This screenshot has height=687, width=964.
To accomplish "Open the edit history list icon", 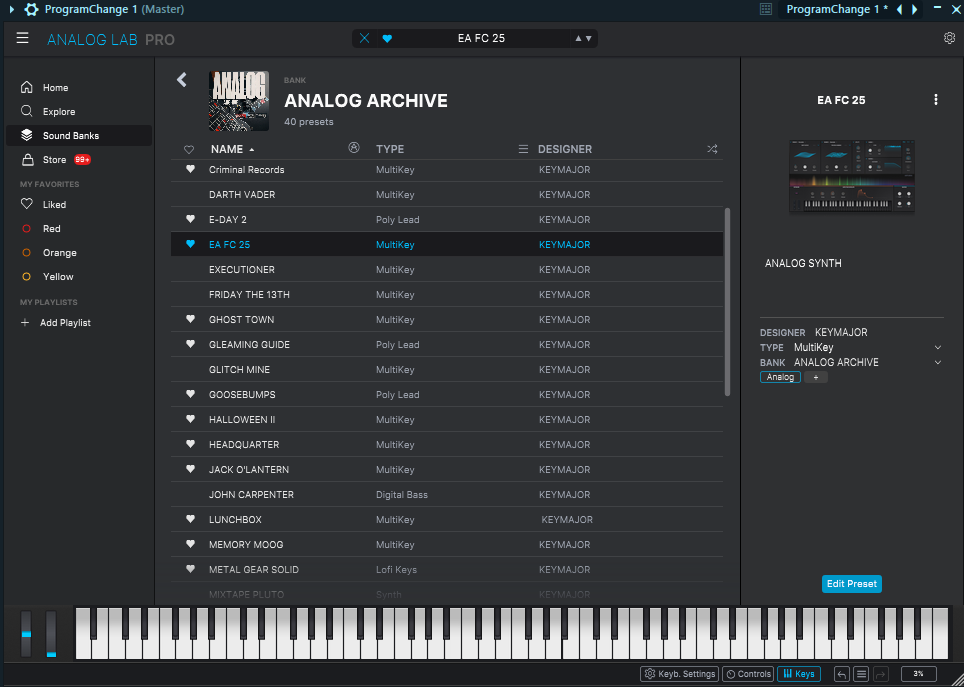I will coord(861,674).
